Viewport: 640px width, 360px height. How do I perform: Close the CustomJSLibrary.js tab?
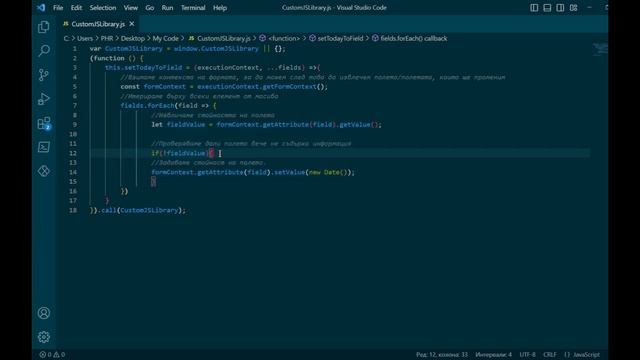pos(132,24)
